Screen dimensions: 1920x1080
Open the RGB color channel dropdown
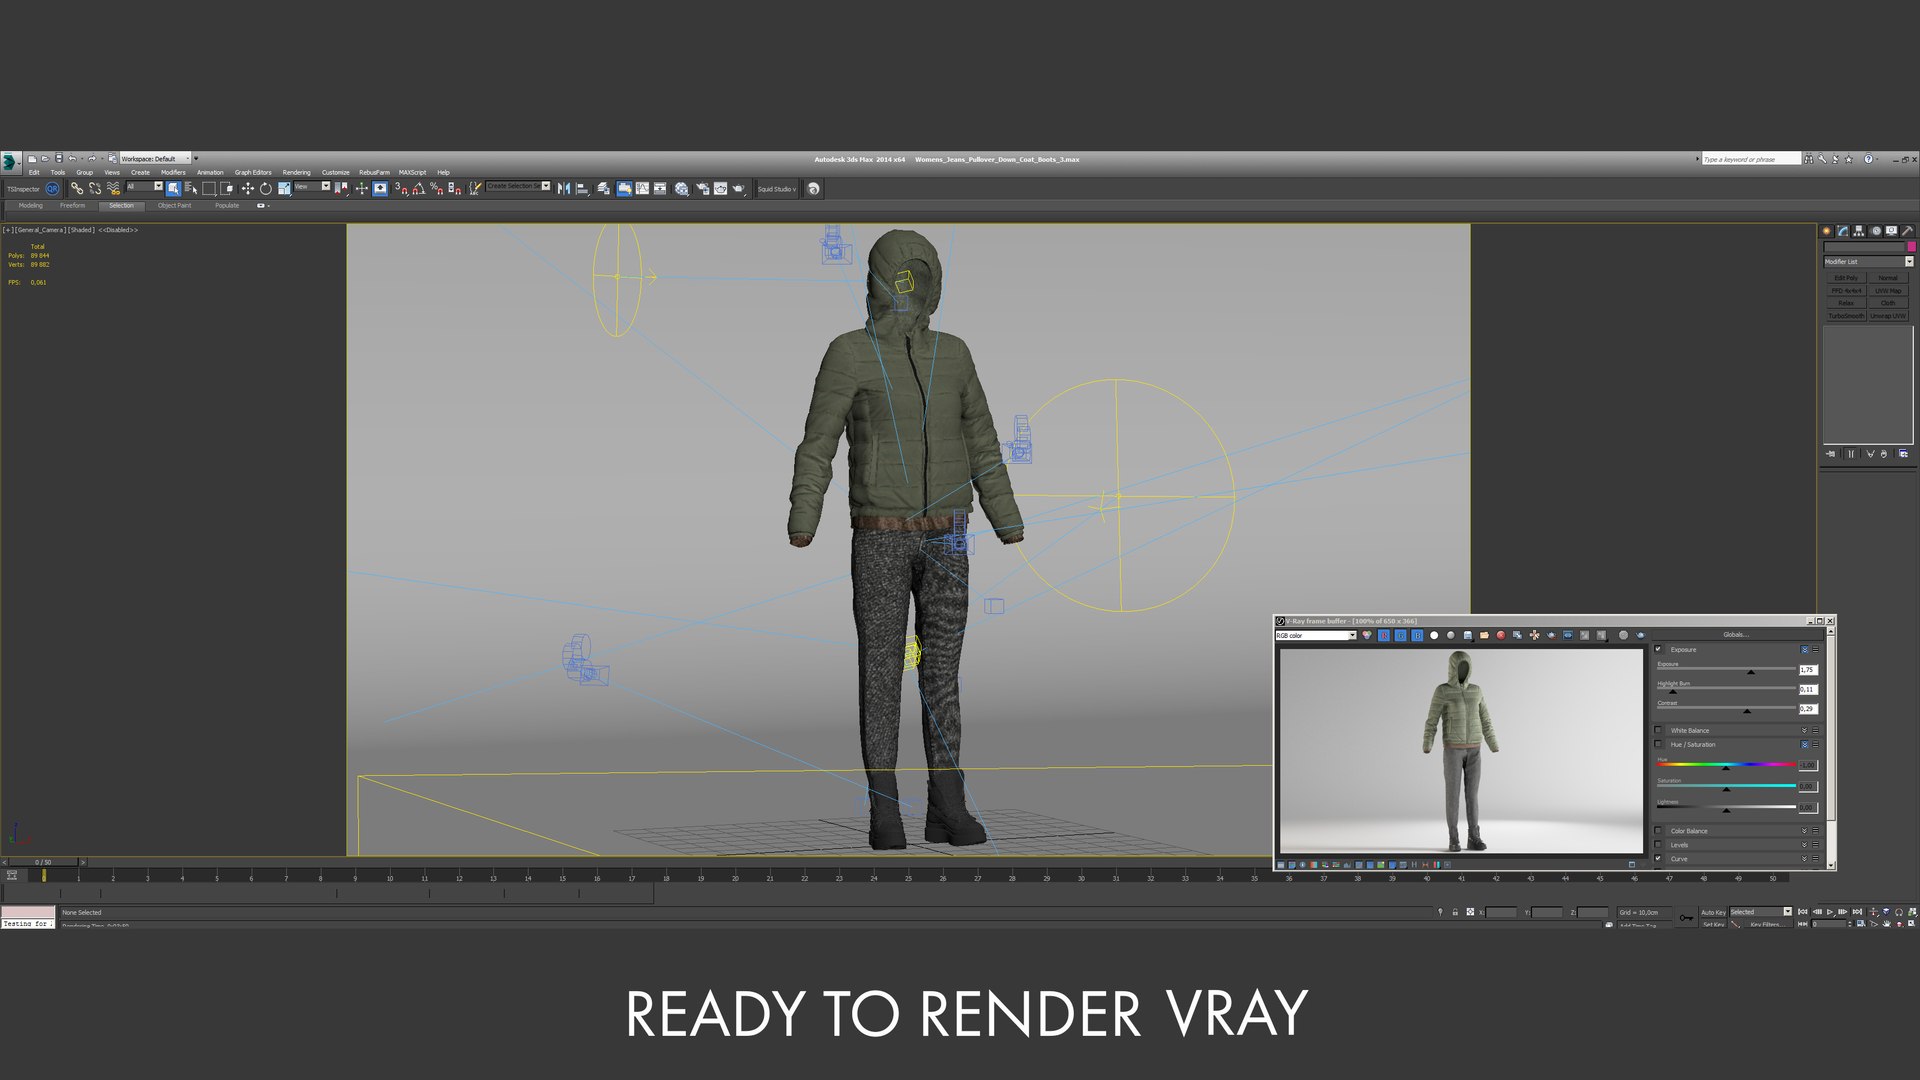[x=1315, y=635]
